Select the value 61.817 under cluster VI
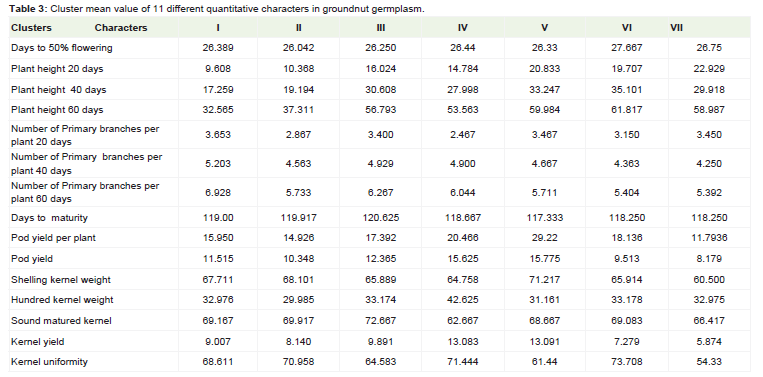The width and height of the screenshot is (763, 377). tap(627, 110)
